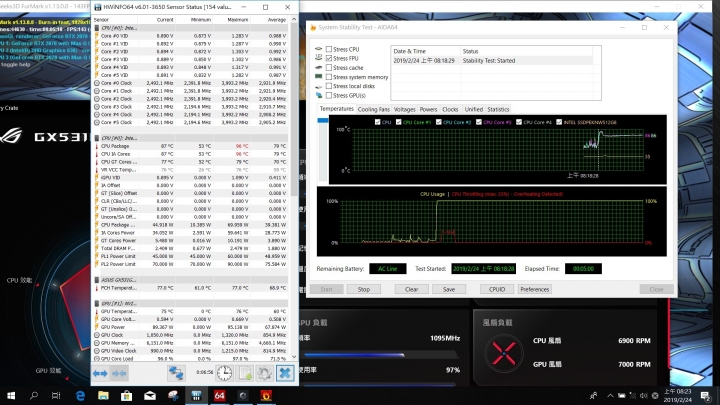The width and height of the screenshot is (720, 405).
Task: Collapse second CPU [#0] temperatures group header
Action: coord(191,138)
